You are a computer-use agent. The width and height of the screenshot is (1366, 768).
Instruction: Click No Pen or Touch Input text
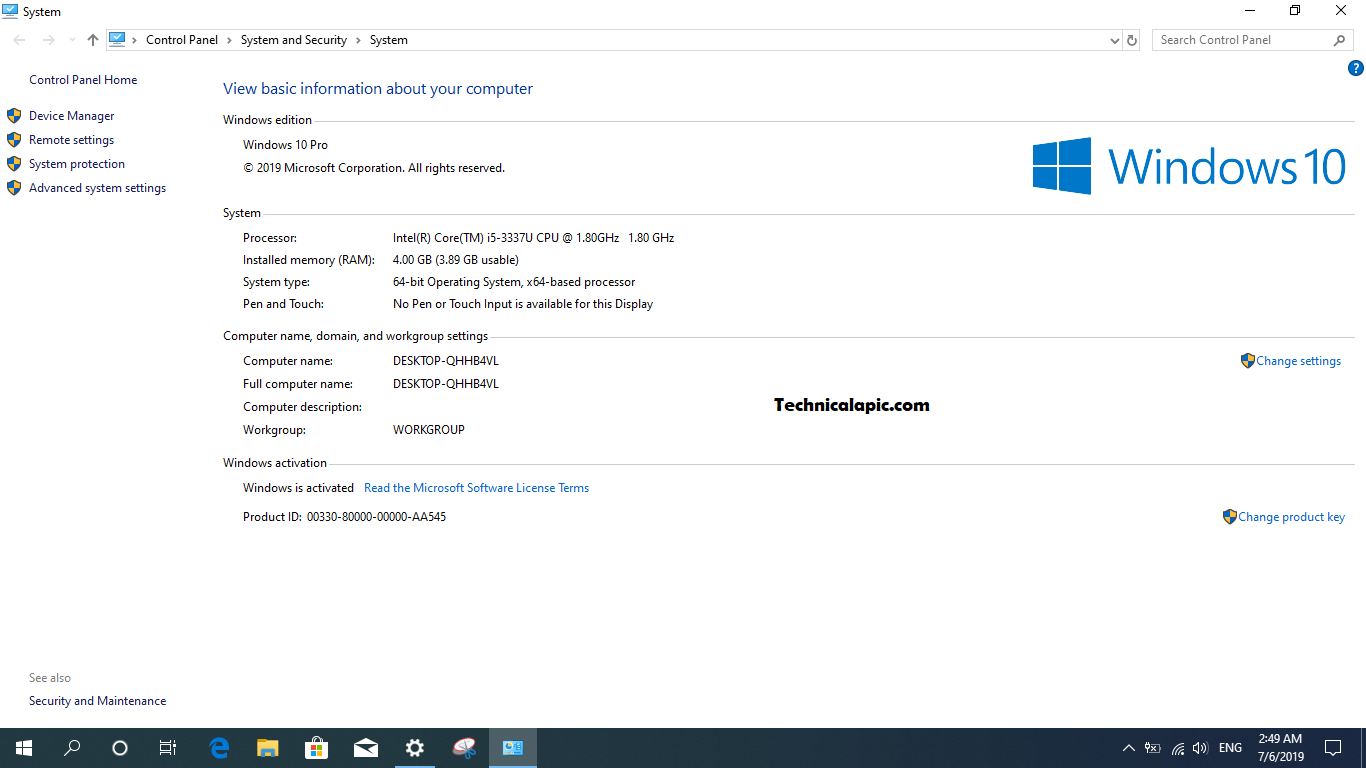(x=523, y=304)
